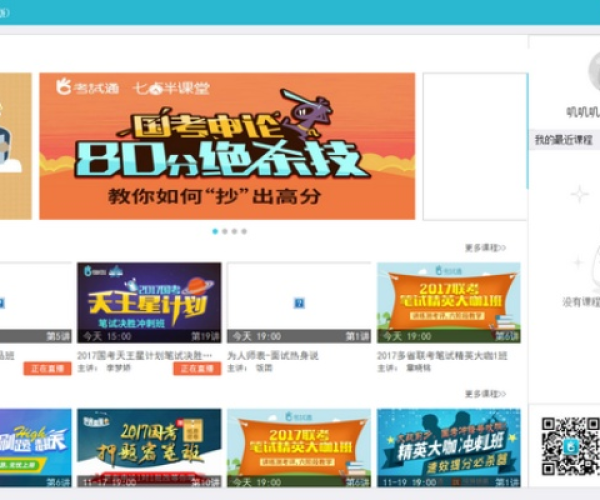Select the first active carousel dot
The image size is (600, 500).
pyautogui.click(x=215, y=231)
